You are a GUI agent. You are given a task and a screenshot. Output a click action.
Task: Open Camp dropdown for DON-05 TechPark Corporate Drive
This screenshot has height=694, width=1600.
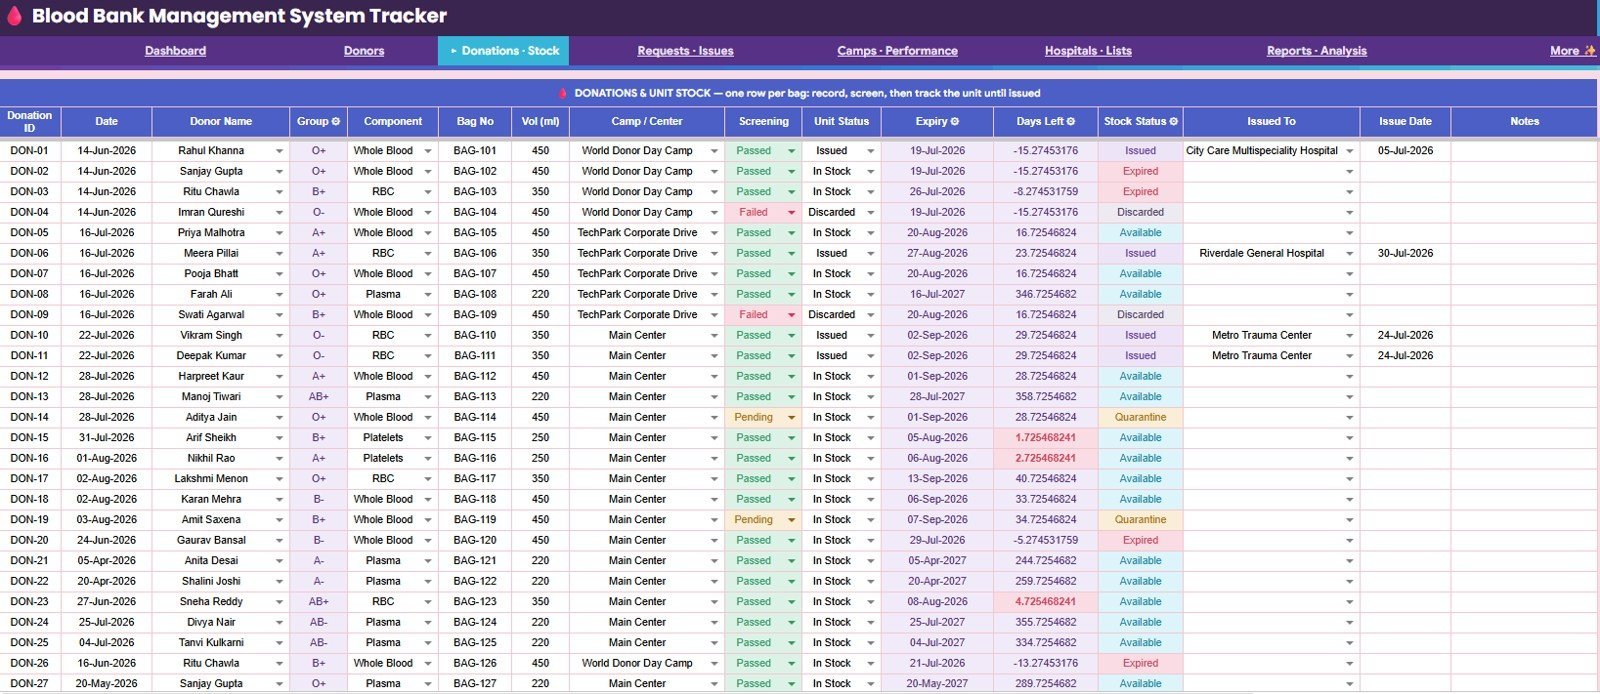pos(714,233)
